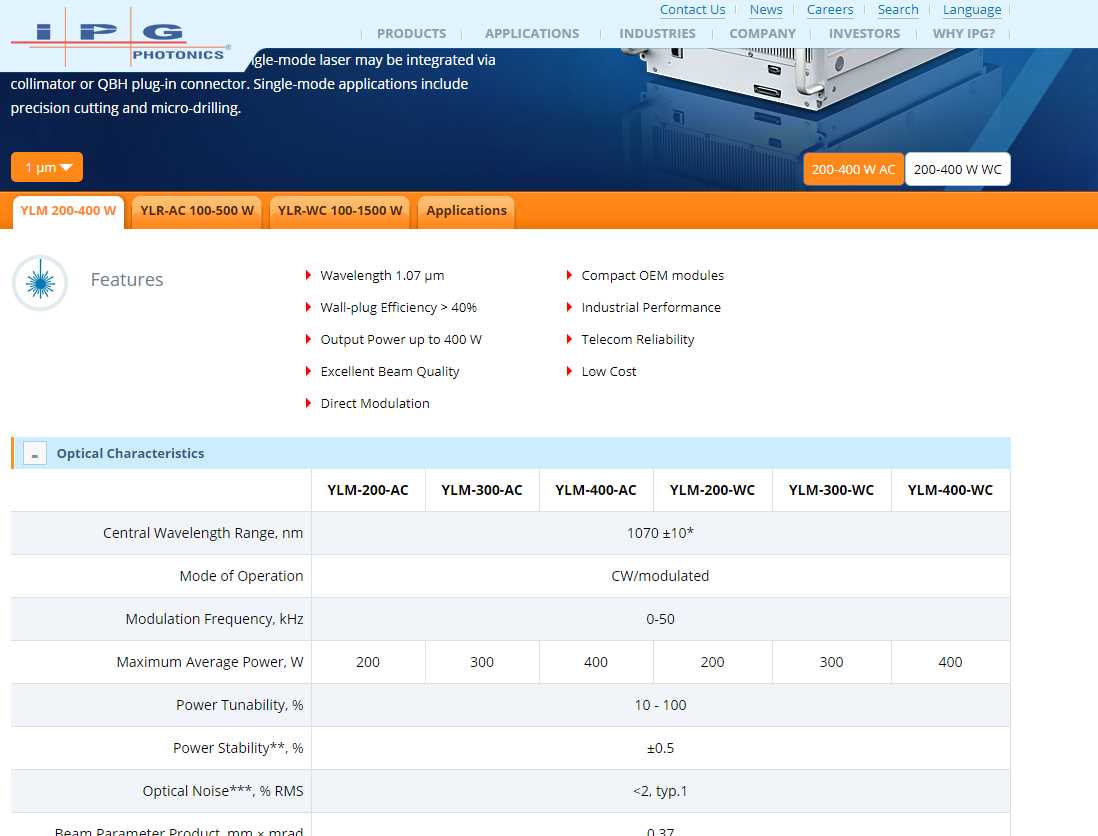Select the orange Applications tab
The width and height of the screenshot is (1098, 836).
pyautogui.click(x=466, y=211)
